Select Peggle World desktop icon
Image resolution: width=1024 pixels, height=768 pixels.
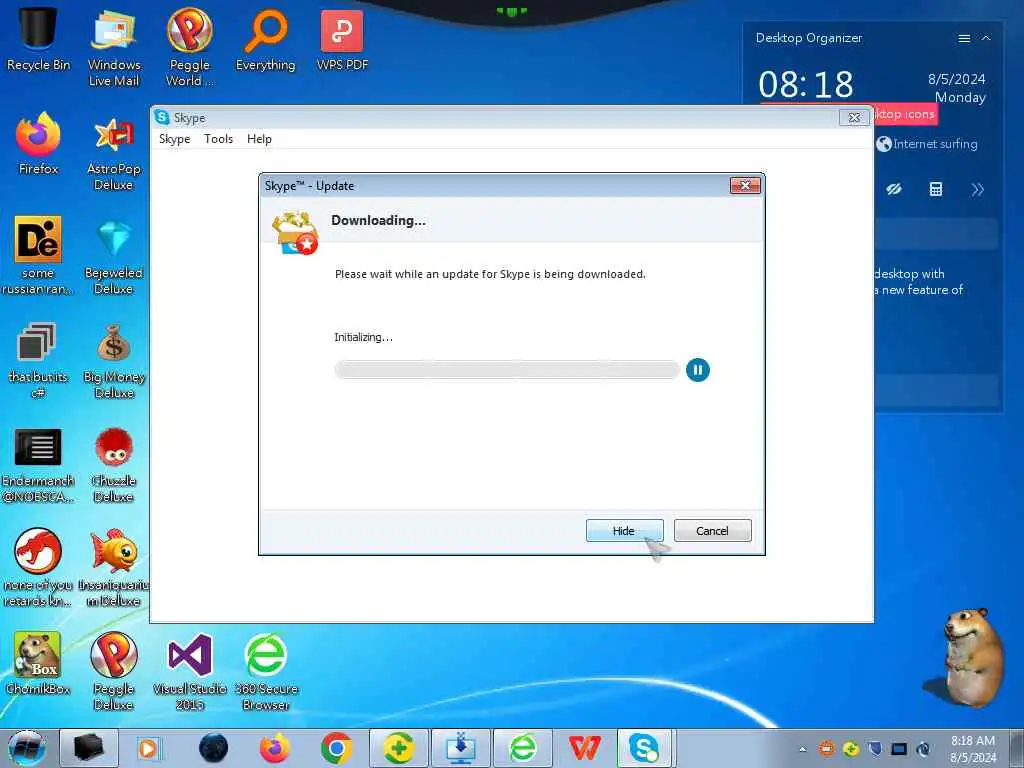point(189,46)
